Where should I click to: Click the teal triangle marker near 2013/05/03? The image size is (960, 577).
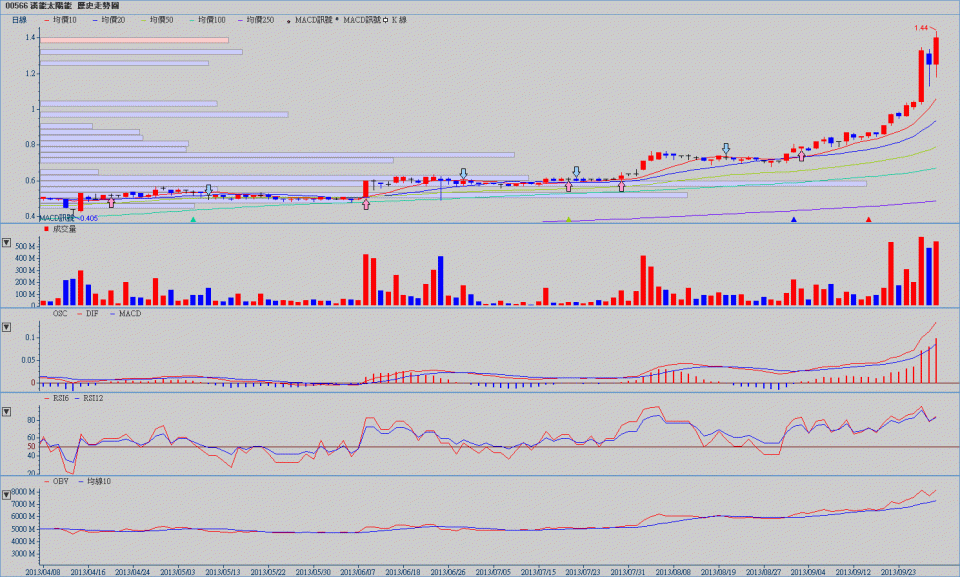pyautogui.click(x=193, y=219)
